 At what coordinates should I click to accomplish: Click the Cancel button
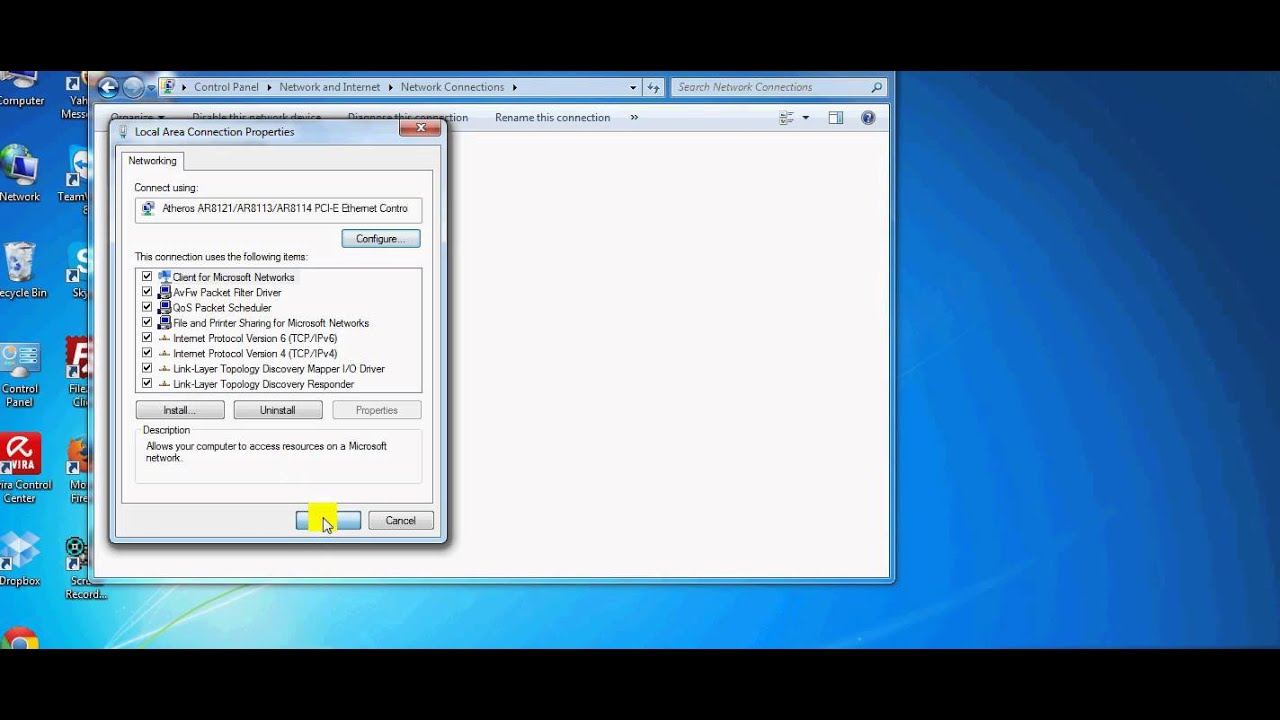click(x=400, y=520)
